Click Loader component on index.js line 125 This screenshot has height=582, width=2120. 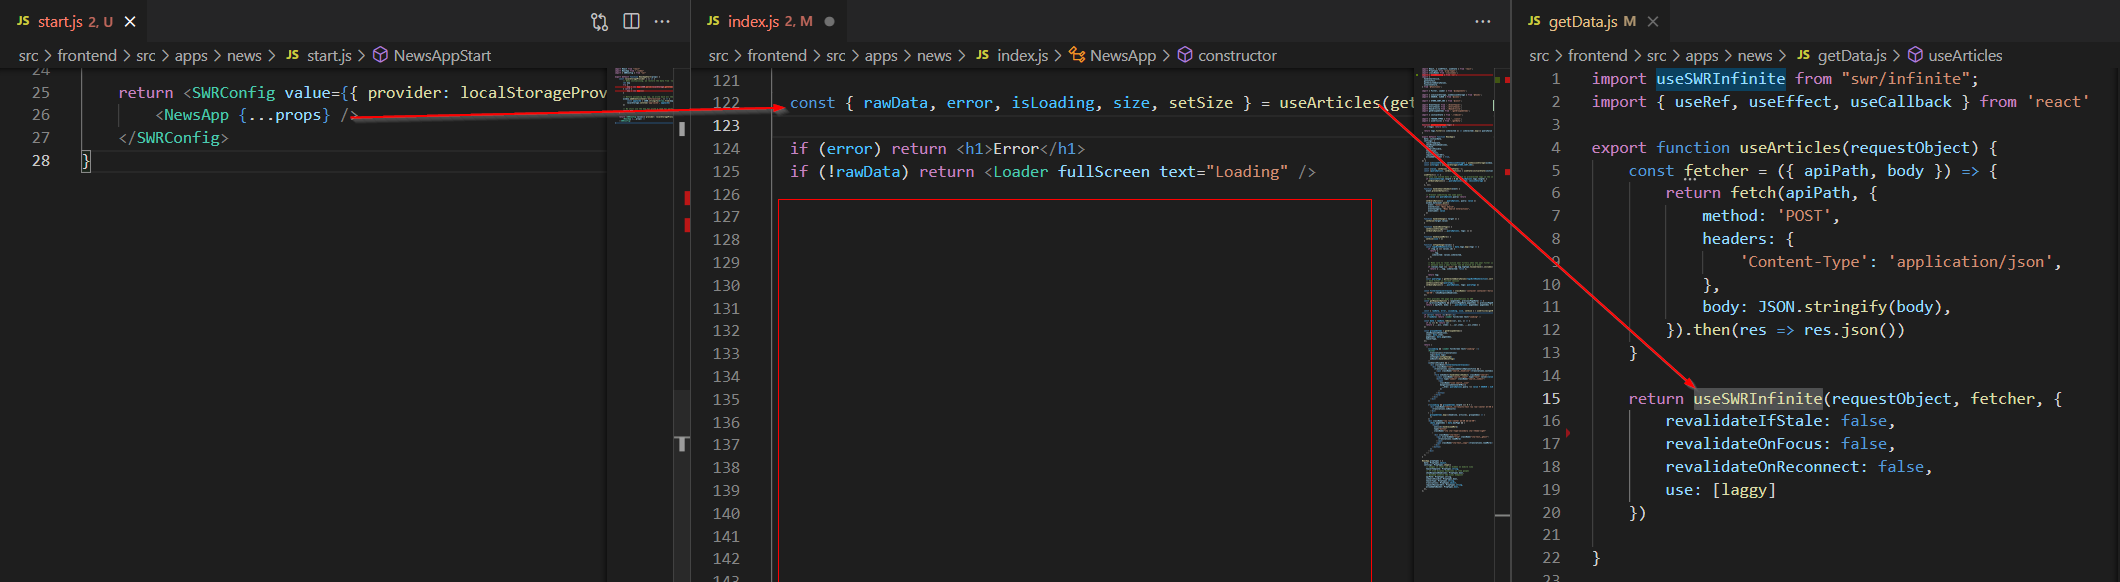(x=1020, y=171)
